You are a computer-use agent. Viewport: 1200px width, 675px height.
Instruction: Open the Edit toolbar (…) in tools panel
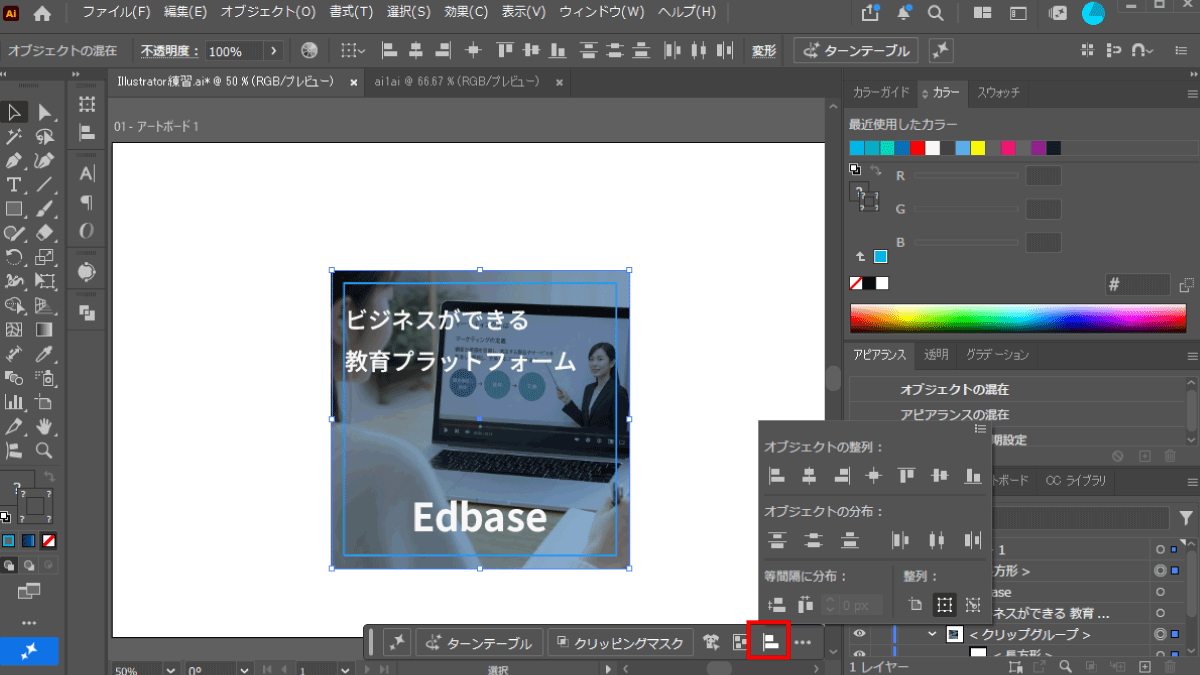pyautogui.click(x=28, y=622)
